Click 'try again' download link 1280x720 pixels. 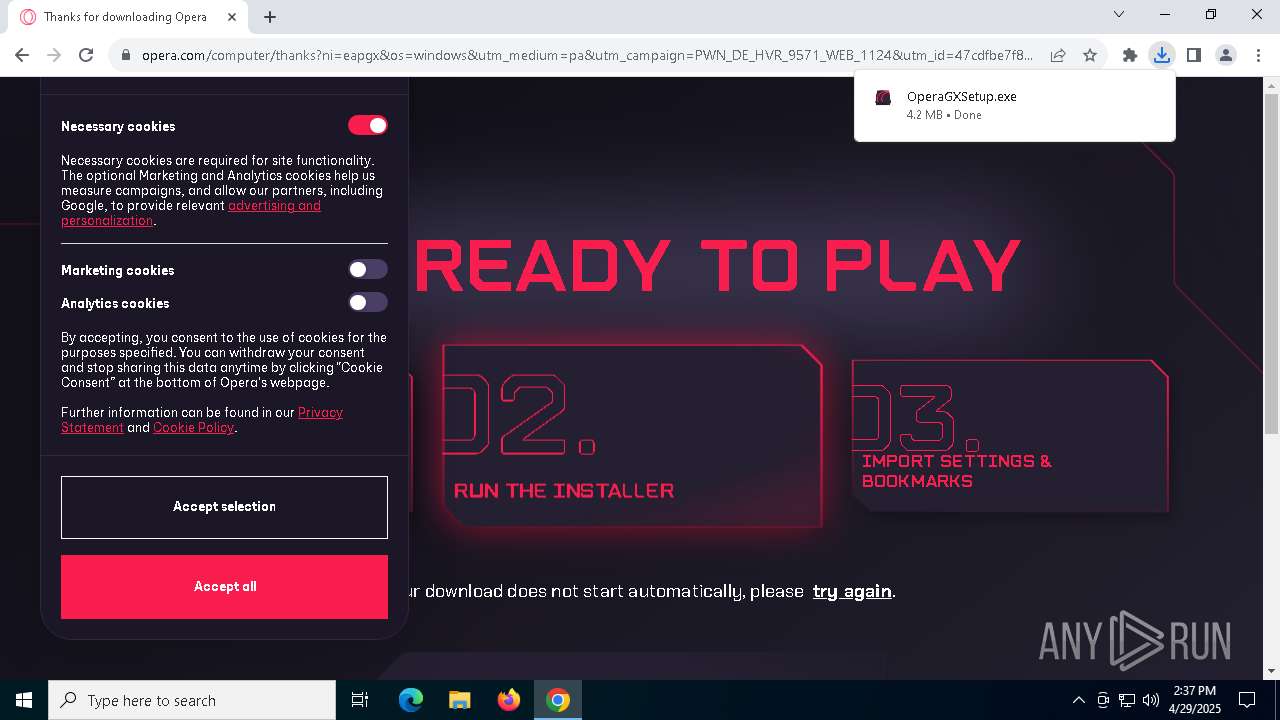click(852, 591)
